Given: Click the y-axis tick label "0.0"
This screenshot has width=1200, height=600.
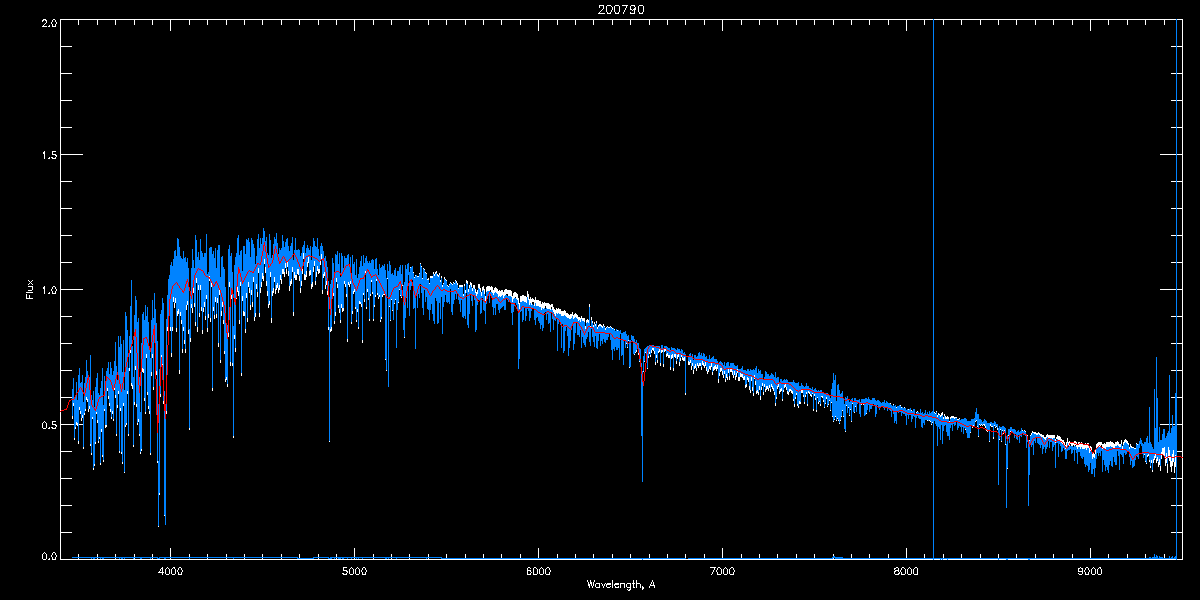Looking at the screenshot, I should pyautogui.click(x=48, y=556).
